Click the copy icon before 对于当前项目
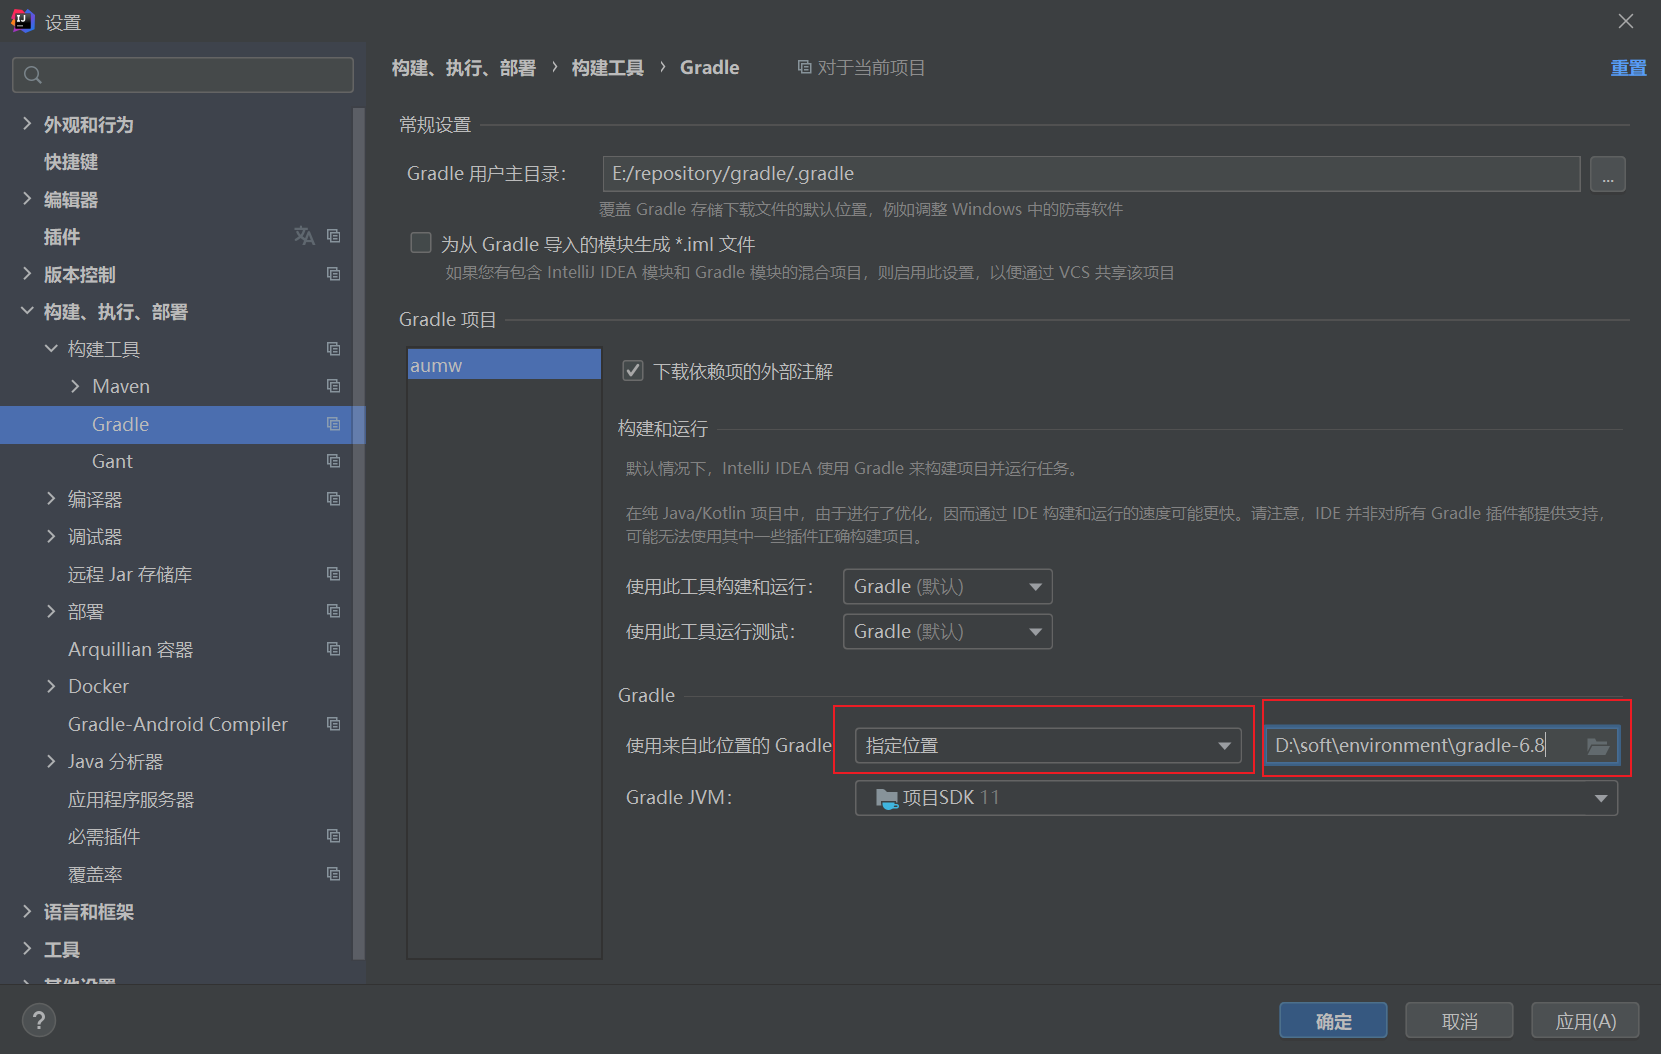Image resolution: width=1661 pixels, height=1054 pixels. 805,67
